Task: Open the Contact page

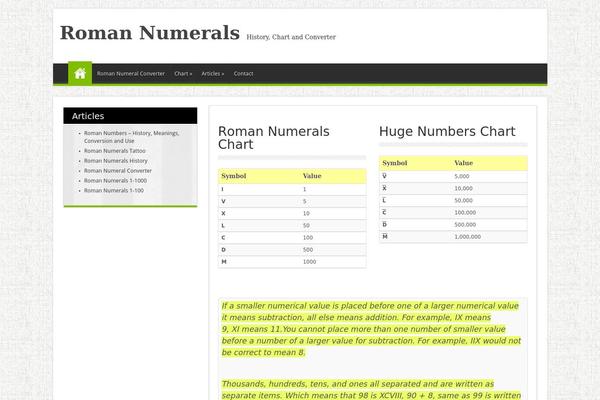Action: 243,73
